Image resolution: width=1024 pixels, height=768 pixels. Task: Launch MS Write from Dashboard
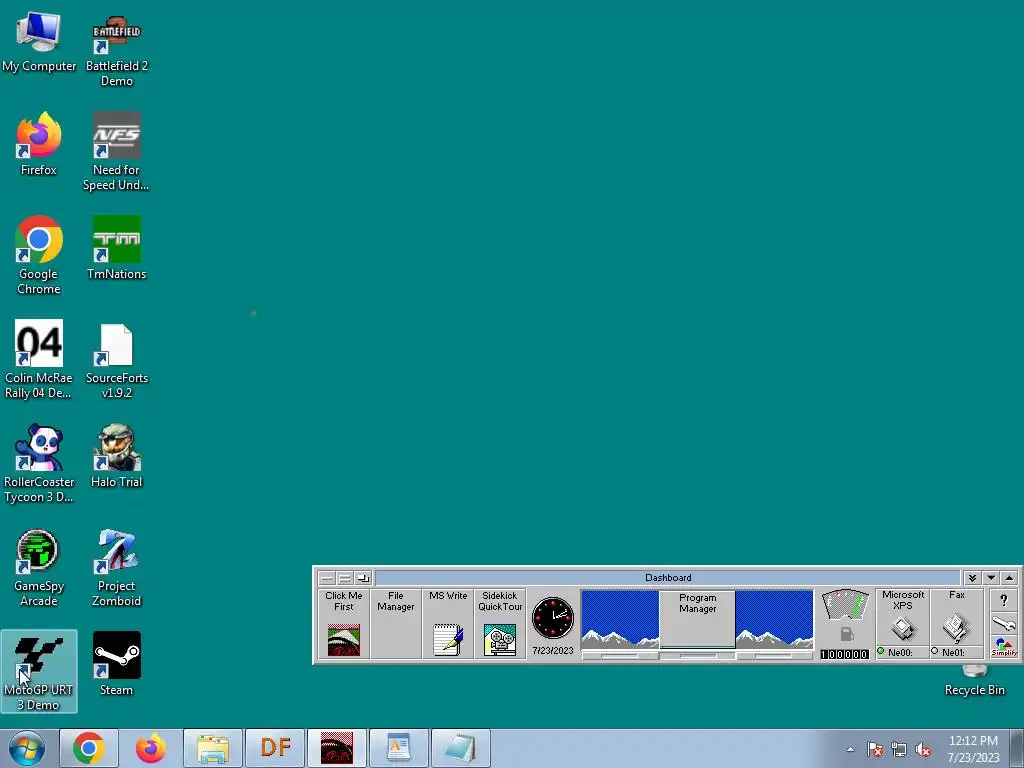(448, 624)
